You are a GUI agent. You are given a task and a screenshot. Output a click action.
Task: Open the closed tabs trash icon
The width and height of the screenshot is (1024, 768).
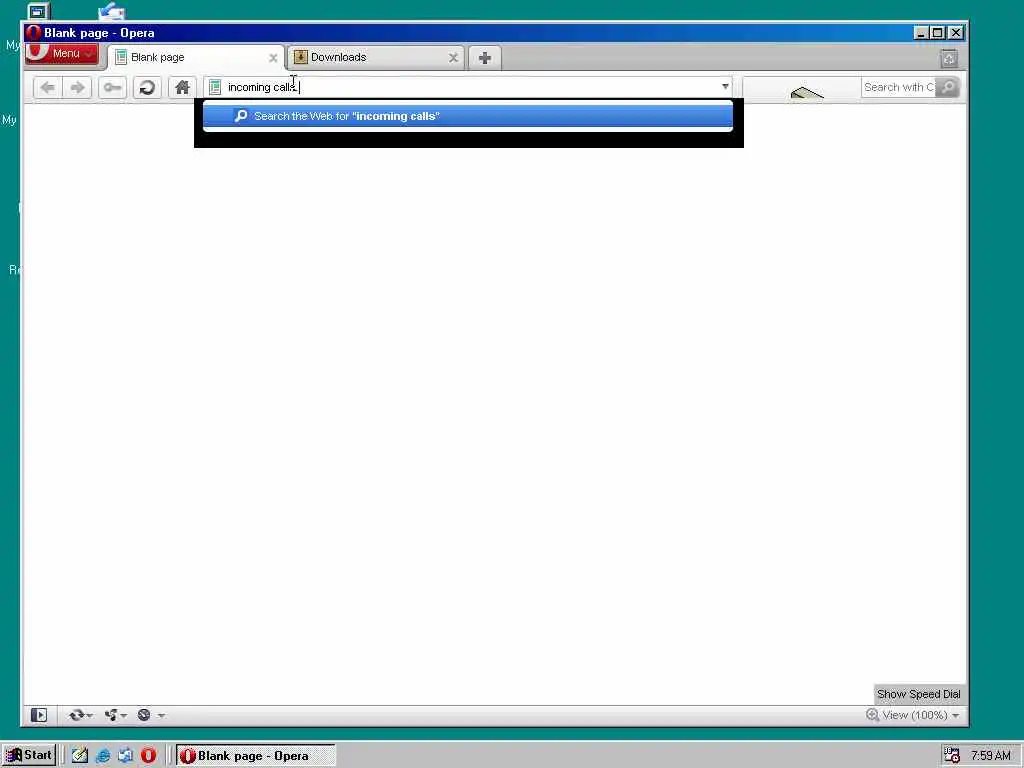pos(949,59)
